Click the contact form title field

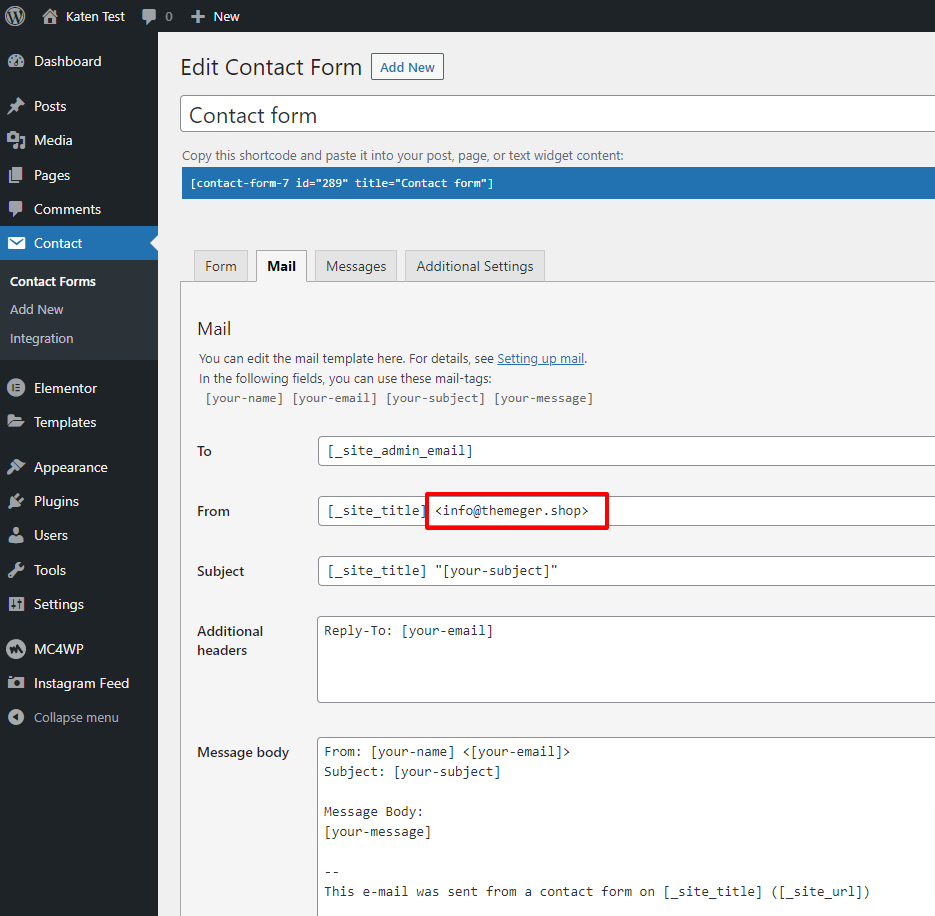pyautogui.click(x=558, y=114)
